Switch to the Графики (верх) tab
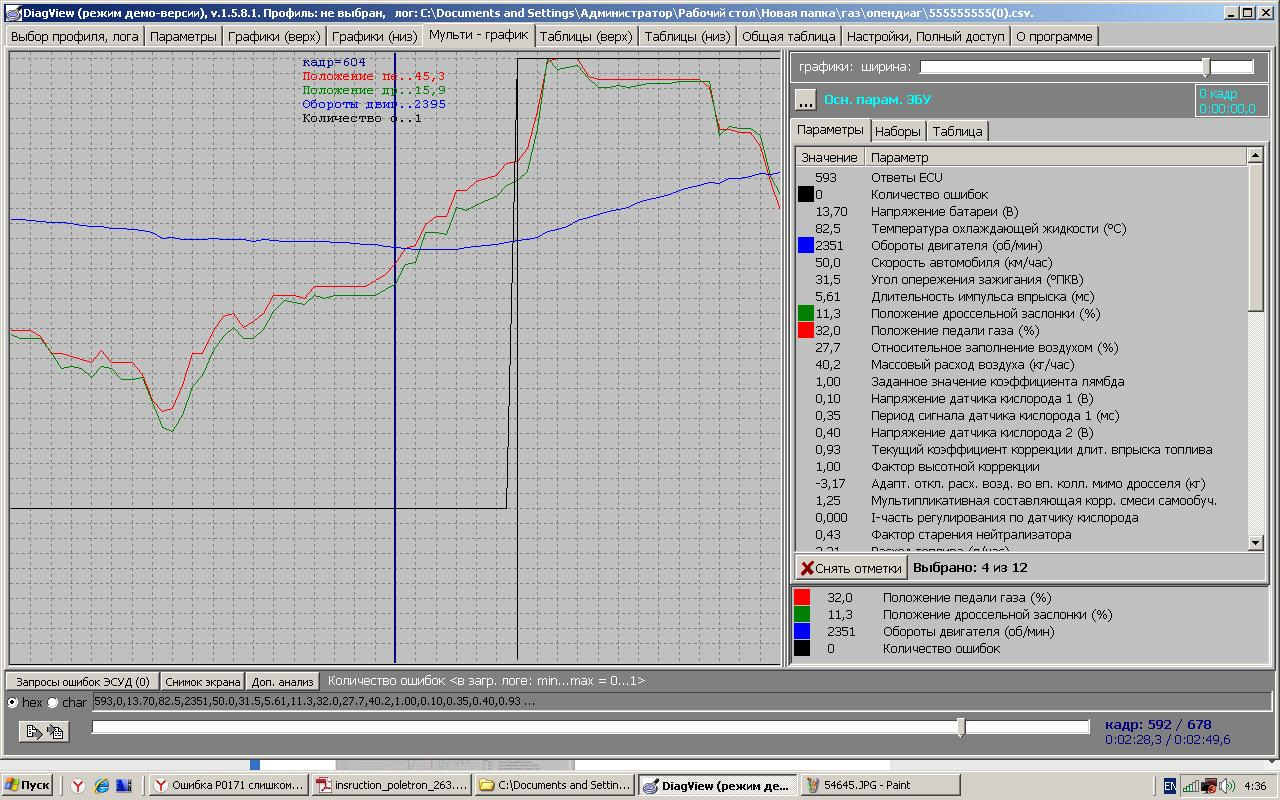The width and height of the screenshot is (1280, 800). click(x=274, y=36)
